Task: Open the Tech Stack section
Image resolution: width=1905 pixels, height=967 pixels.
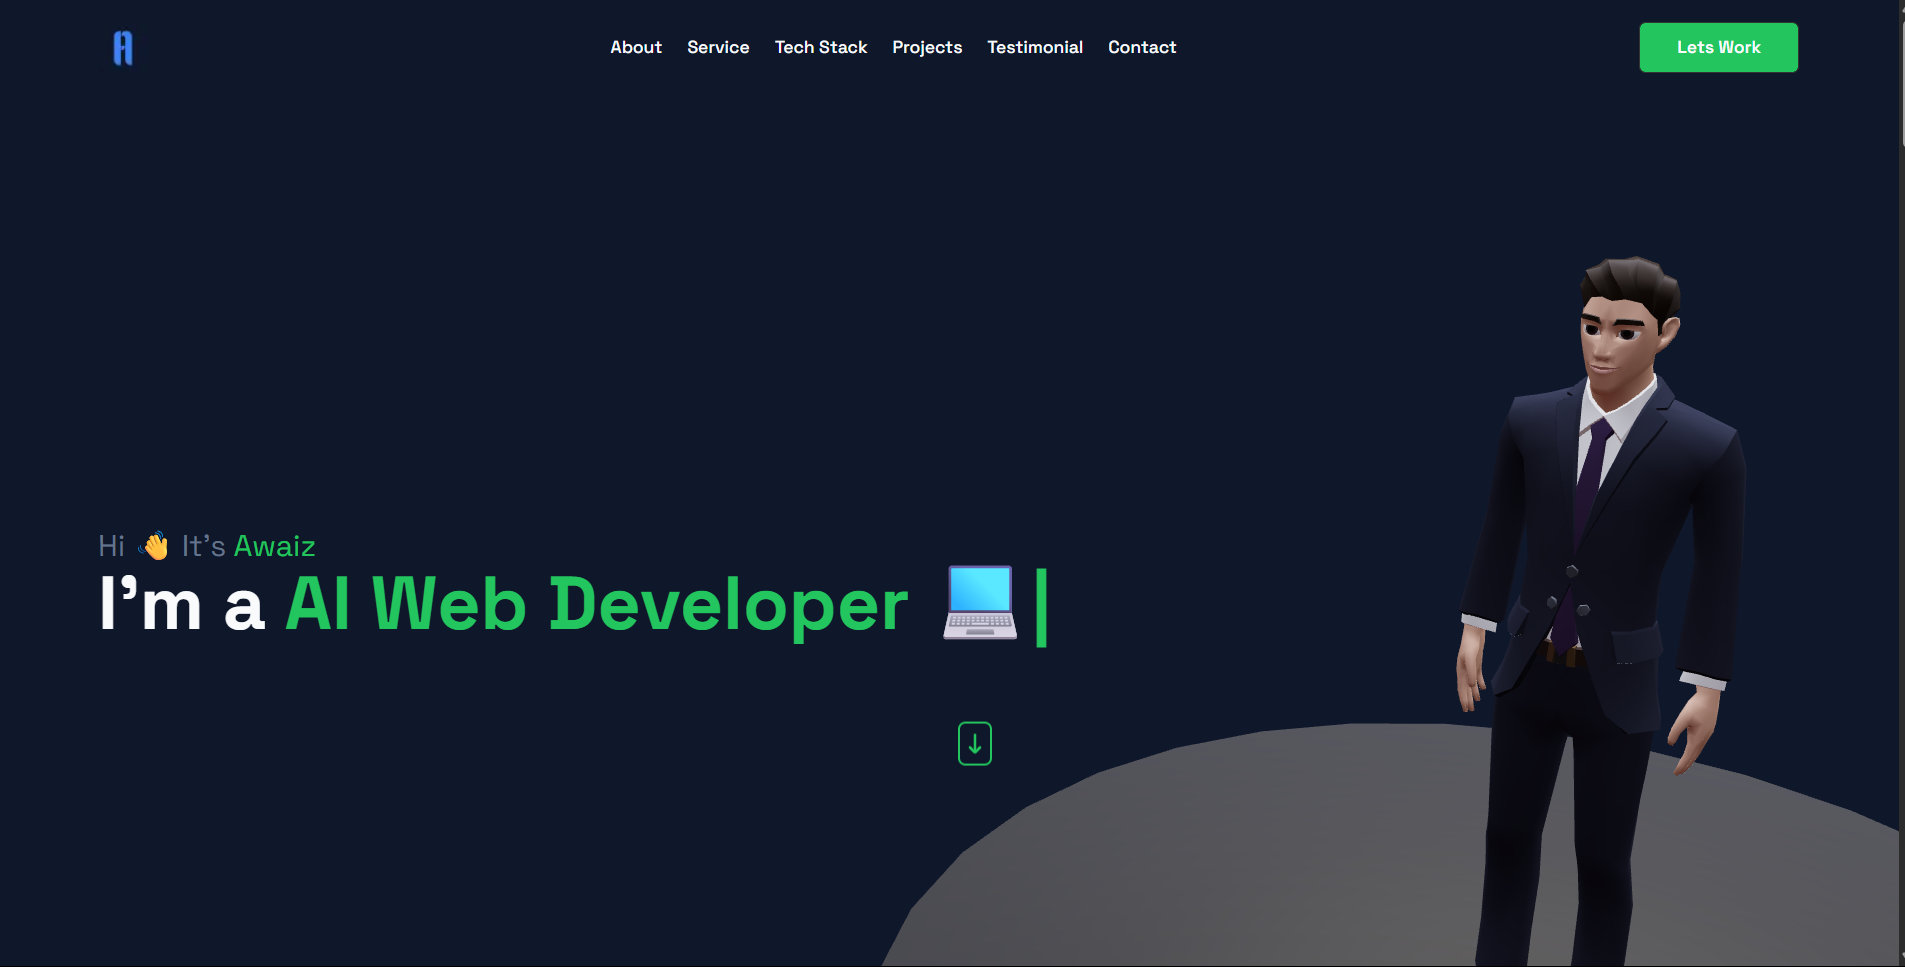Action: (821, 47)
